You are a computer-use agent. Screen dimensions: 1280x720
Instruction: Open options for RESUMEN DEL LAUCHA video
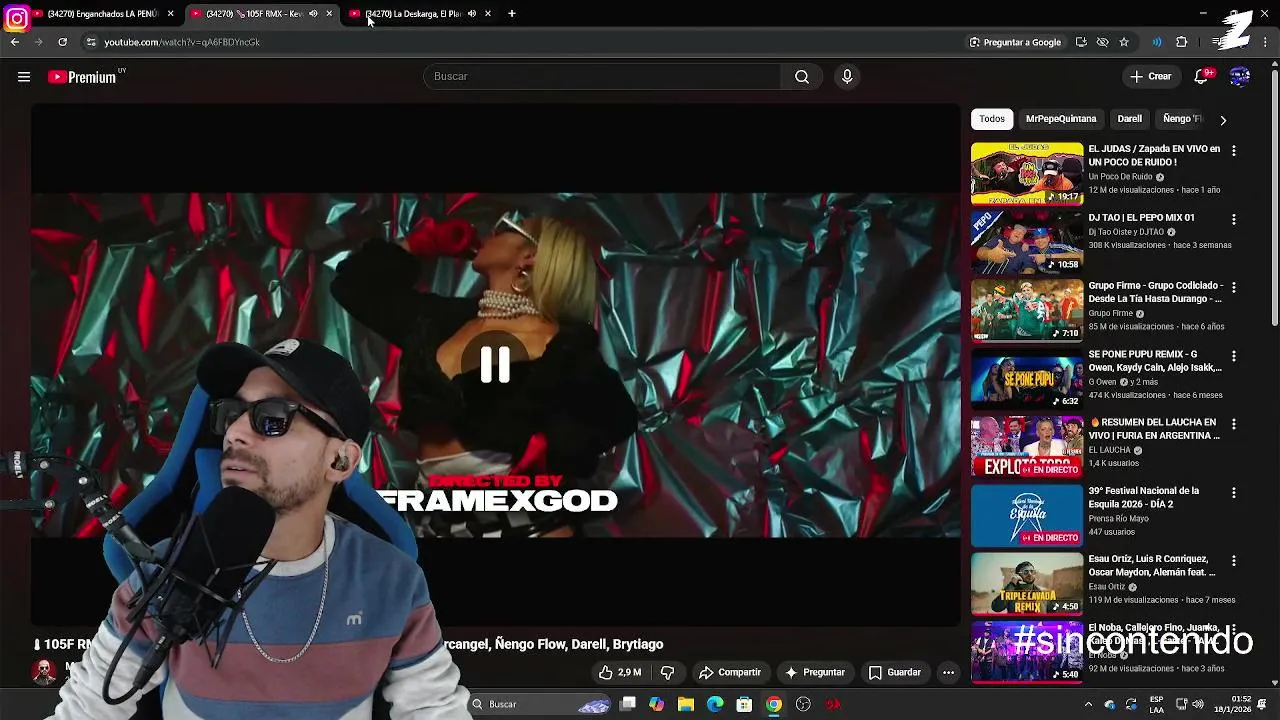tap(1233, 424)
